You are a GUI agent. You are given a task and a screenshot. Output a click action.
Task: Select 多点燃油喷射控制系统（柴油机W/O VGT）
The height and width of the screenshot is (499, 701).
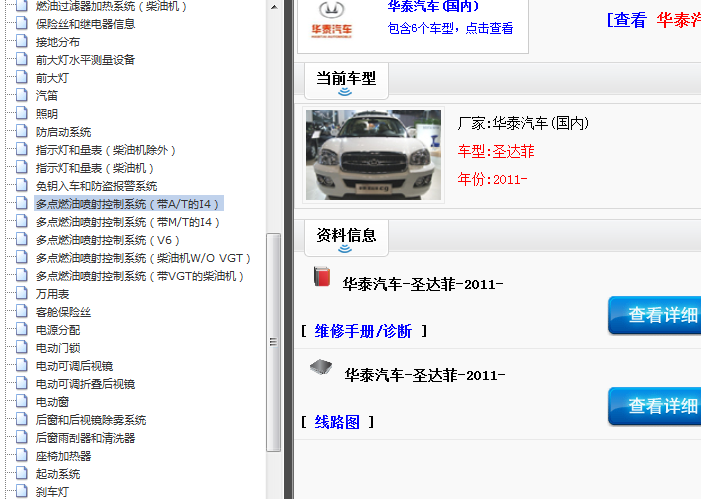[143, 258]
